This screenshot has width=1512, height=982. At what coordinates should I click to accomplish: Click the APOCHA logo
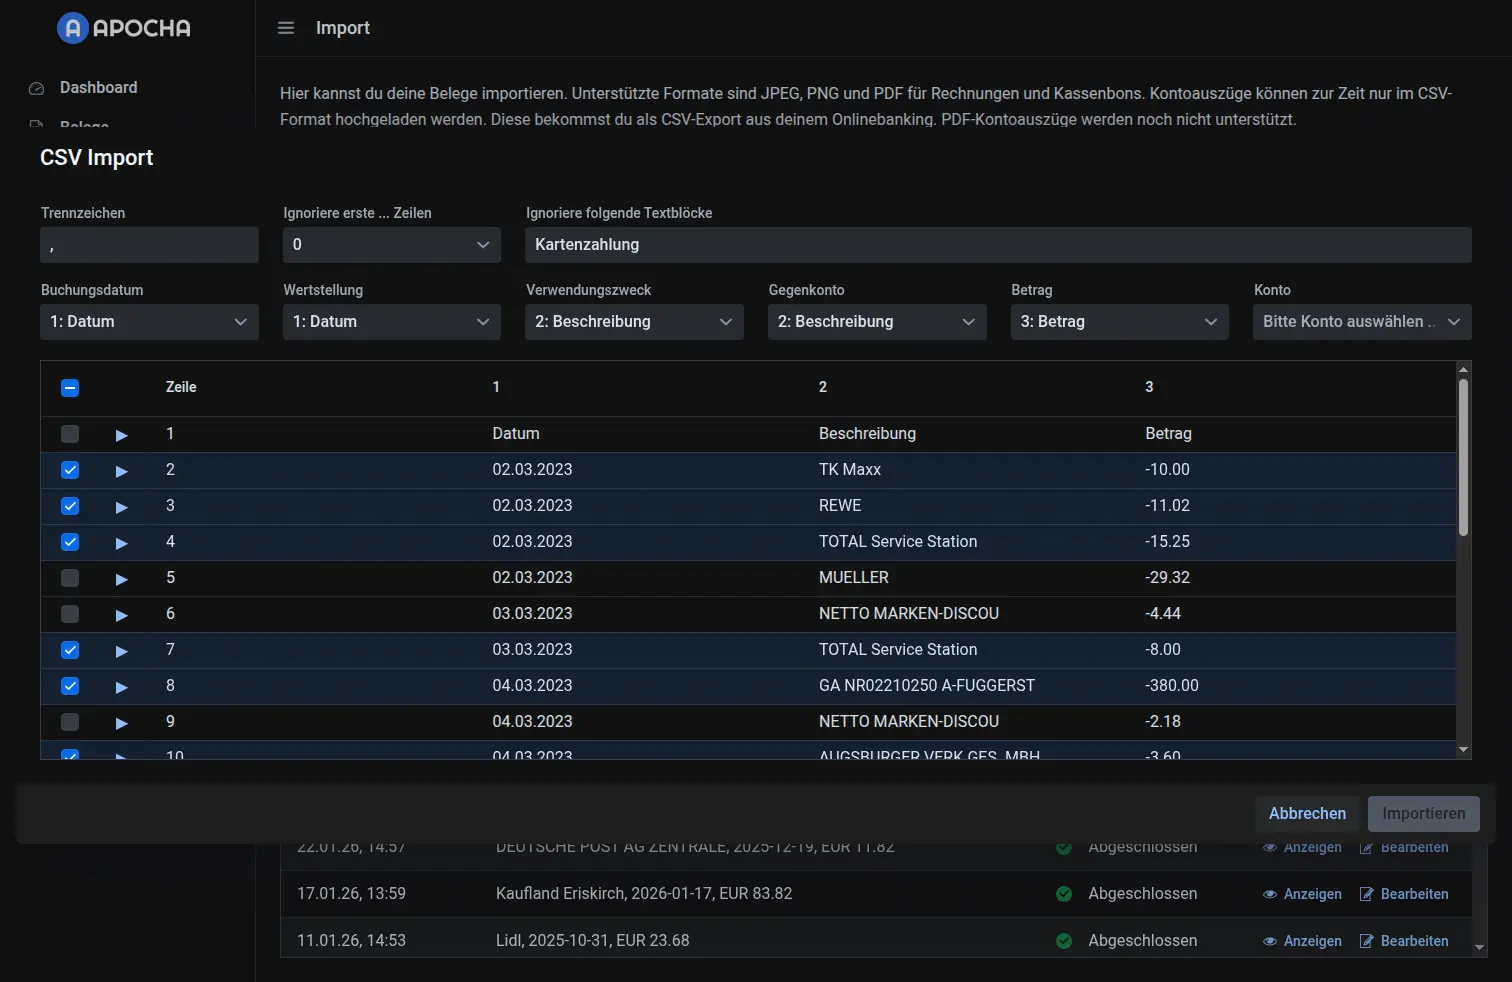[x=122, y=28]
